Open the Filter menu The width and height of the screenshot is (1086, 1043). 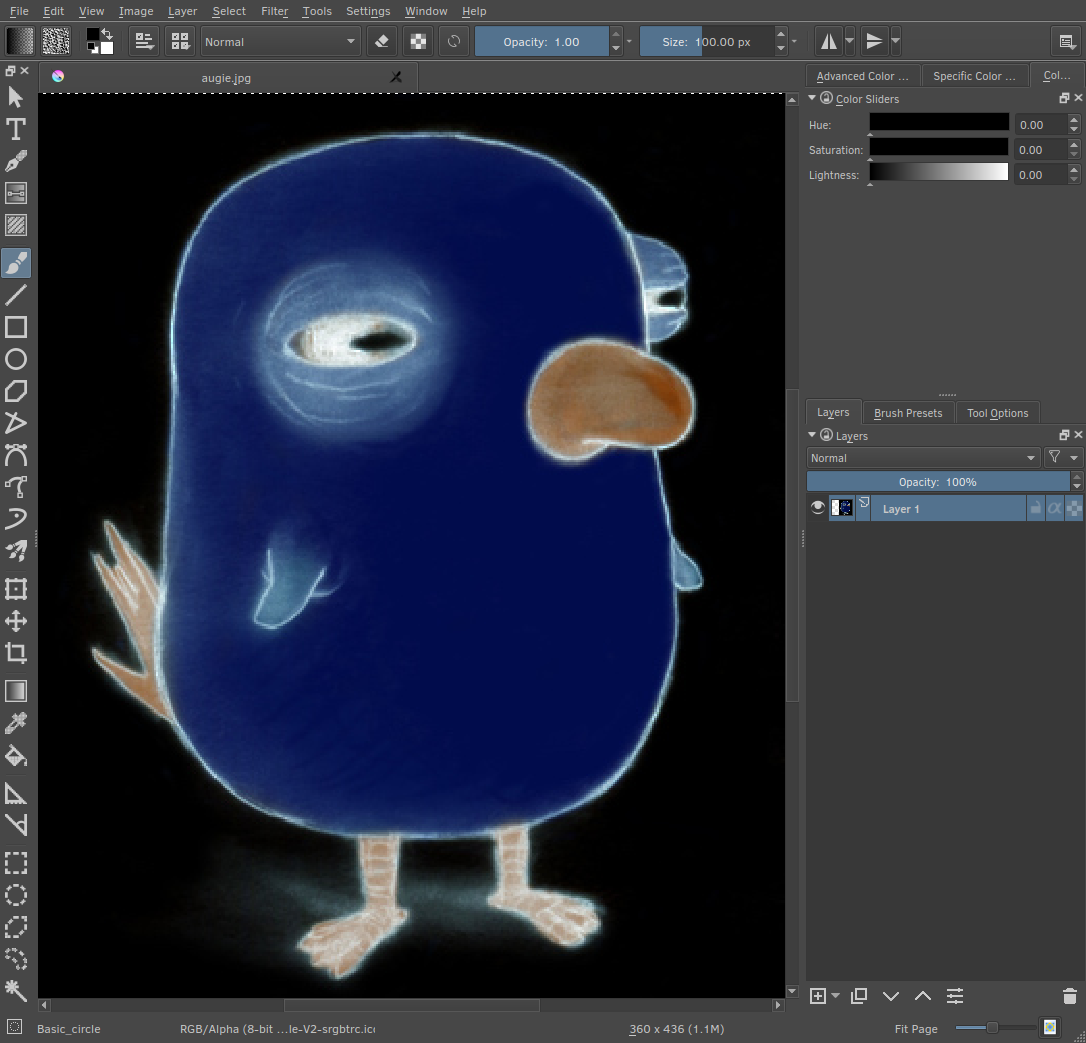click(274, 11)
